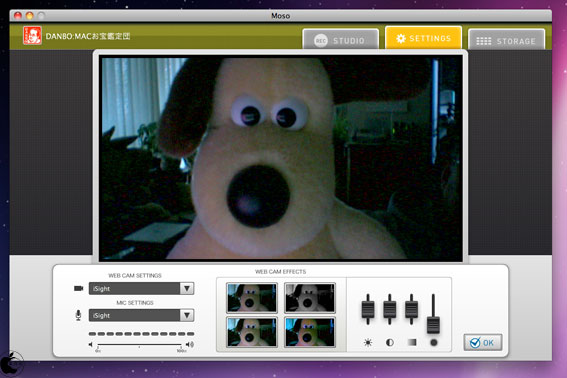The image size is (567, 378).
Task: Open the Storage tab
Action: [506, 40]
